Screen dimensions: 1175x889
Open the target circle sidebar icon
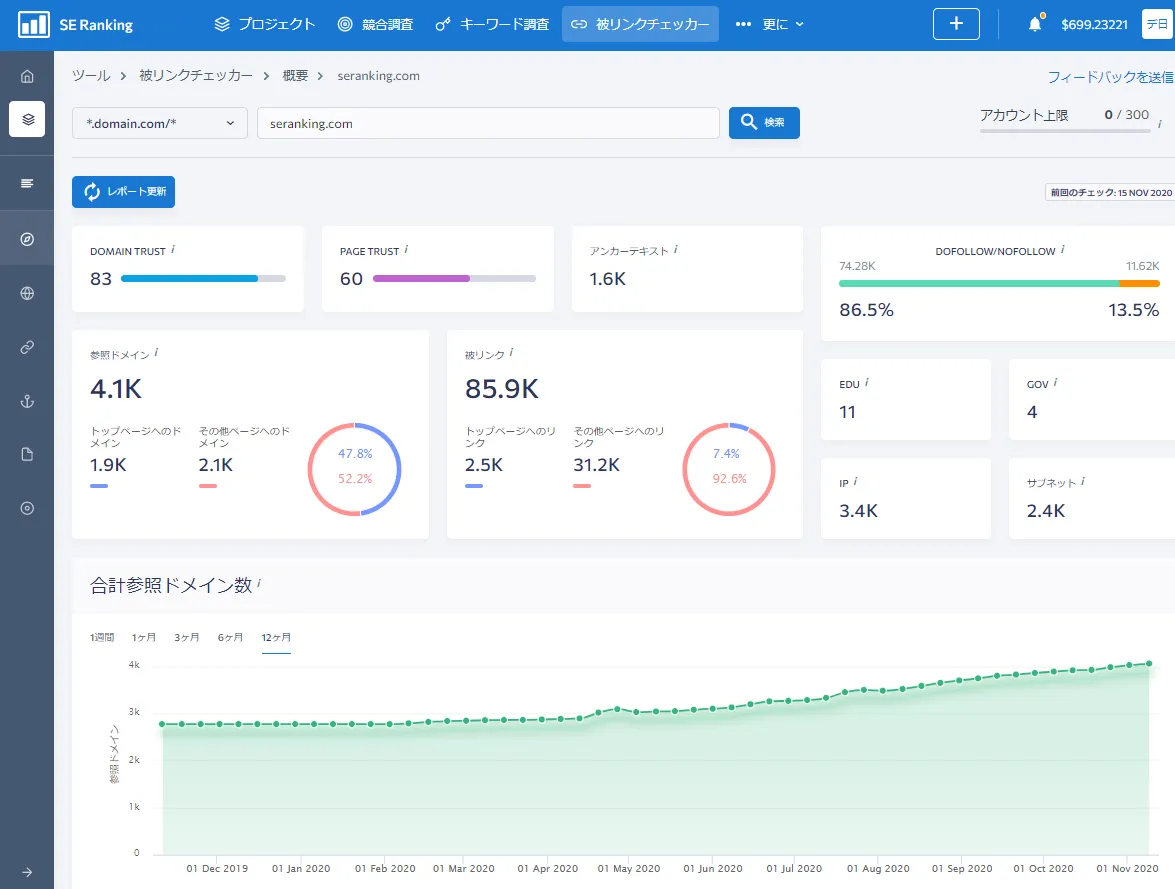[x=27, y=508]
